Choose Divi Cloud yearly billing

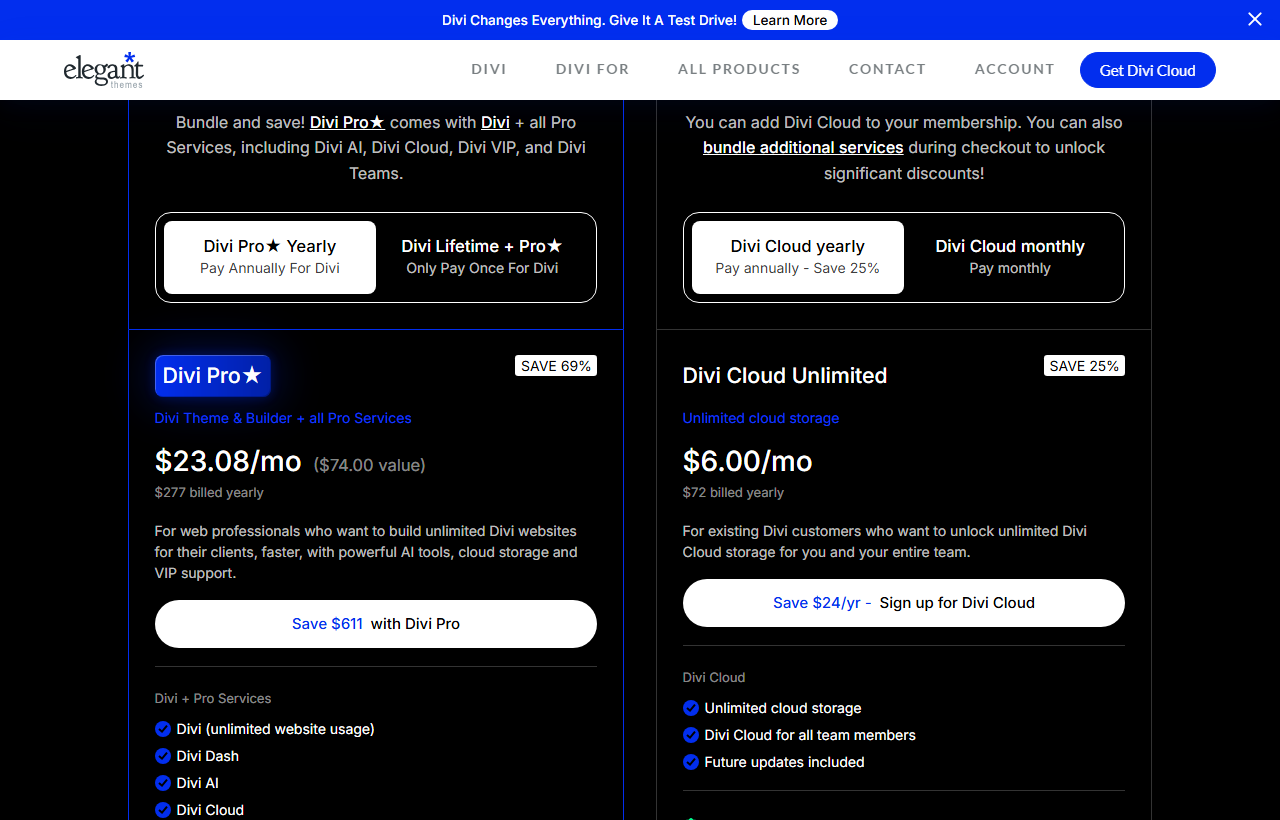(x=798, y=257)
